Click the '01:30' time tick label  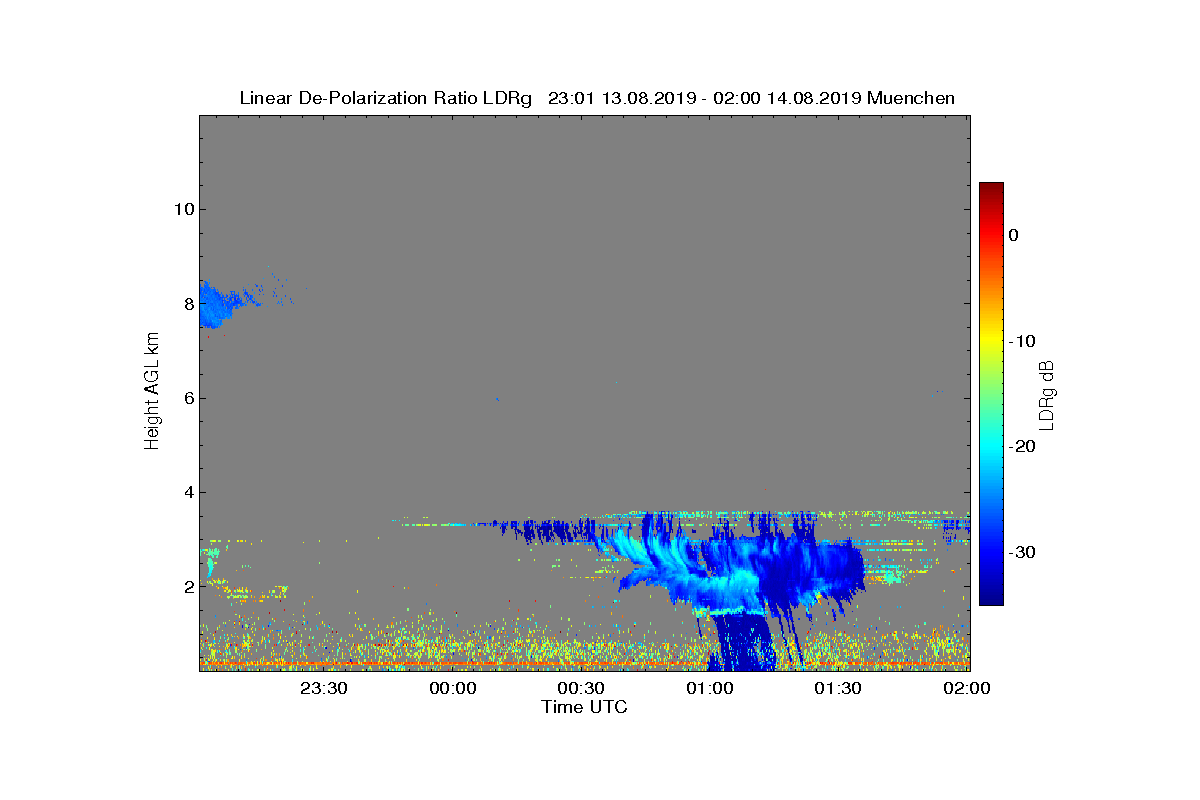(x=839, y=688)
